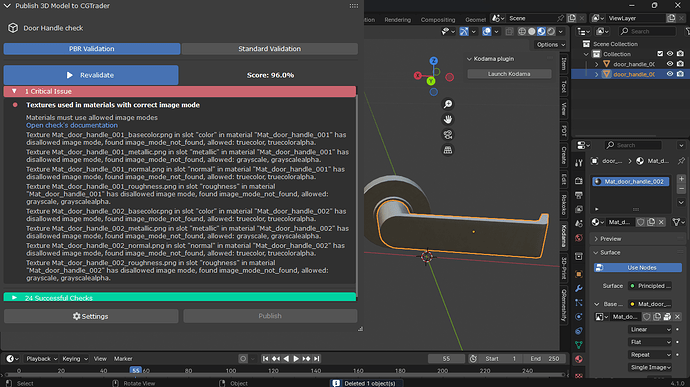The height and width of the screenshot is (387, 690).
Task: Toggle X-ray display icon in viewport header
Action: click(509, 31)
